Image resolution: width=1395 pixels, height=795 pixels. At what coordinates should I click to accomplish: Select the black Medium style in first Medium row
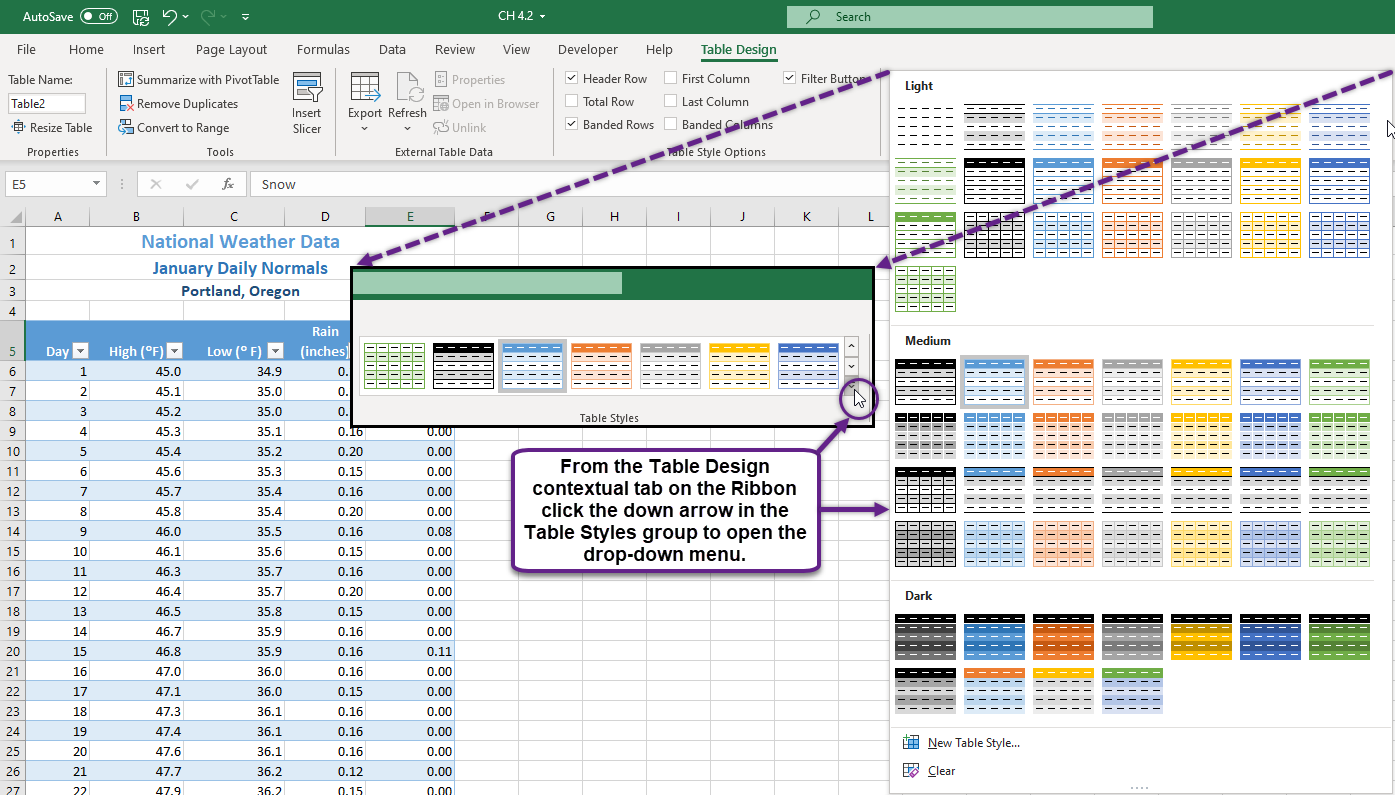(925, 382)
